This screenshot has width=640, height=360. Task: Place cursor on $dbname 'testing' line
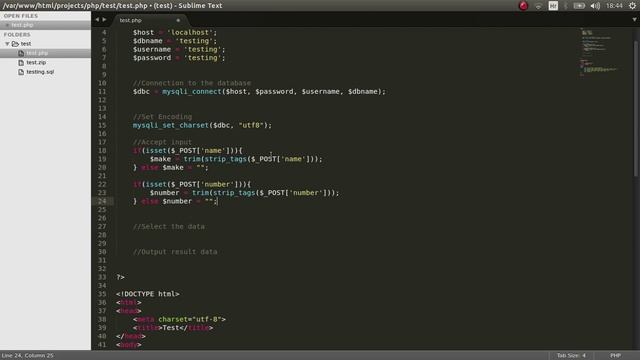pyautogui.click(x=175, y=41)
